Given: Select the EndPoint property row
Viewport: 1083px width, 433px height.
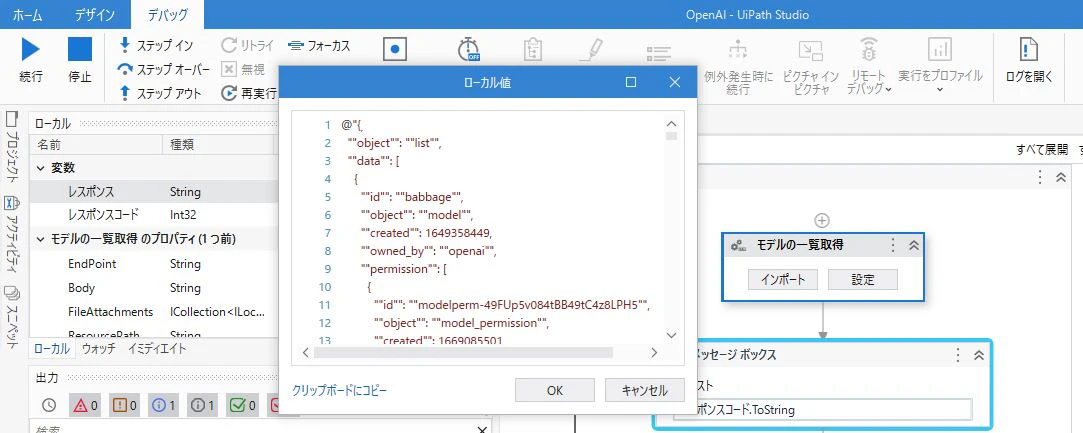Looking at the screenshot, I should tap(155, 264).
